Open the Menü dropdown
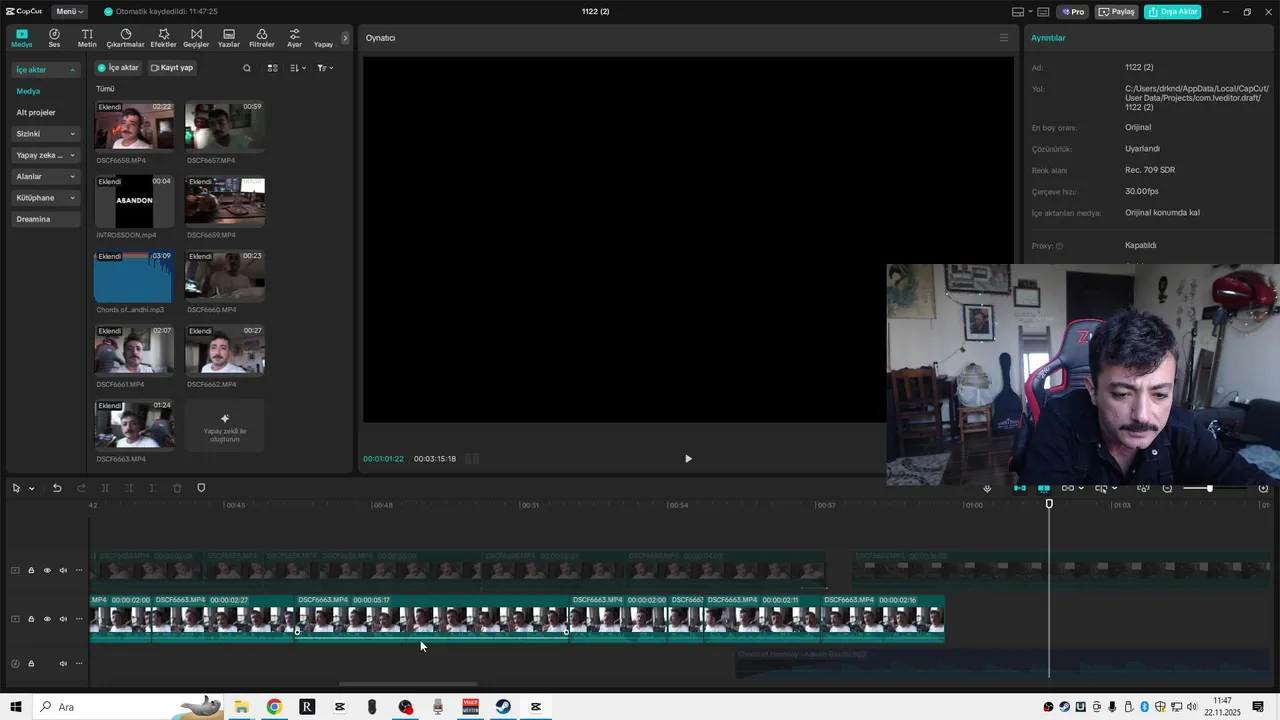1280x720 pixels. coord(70,12)
